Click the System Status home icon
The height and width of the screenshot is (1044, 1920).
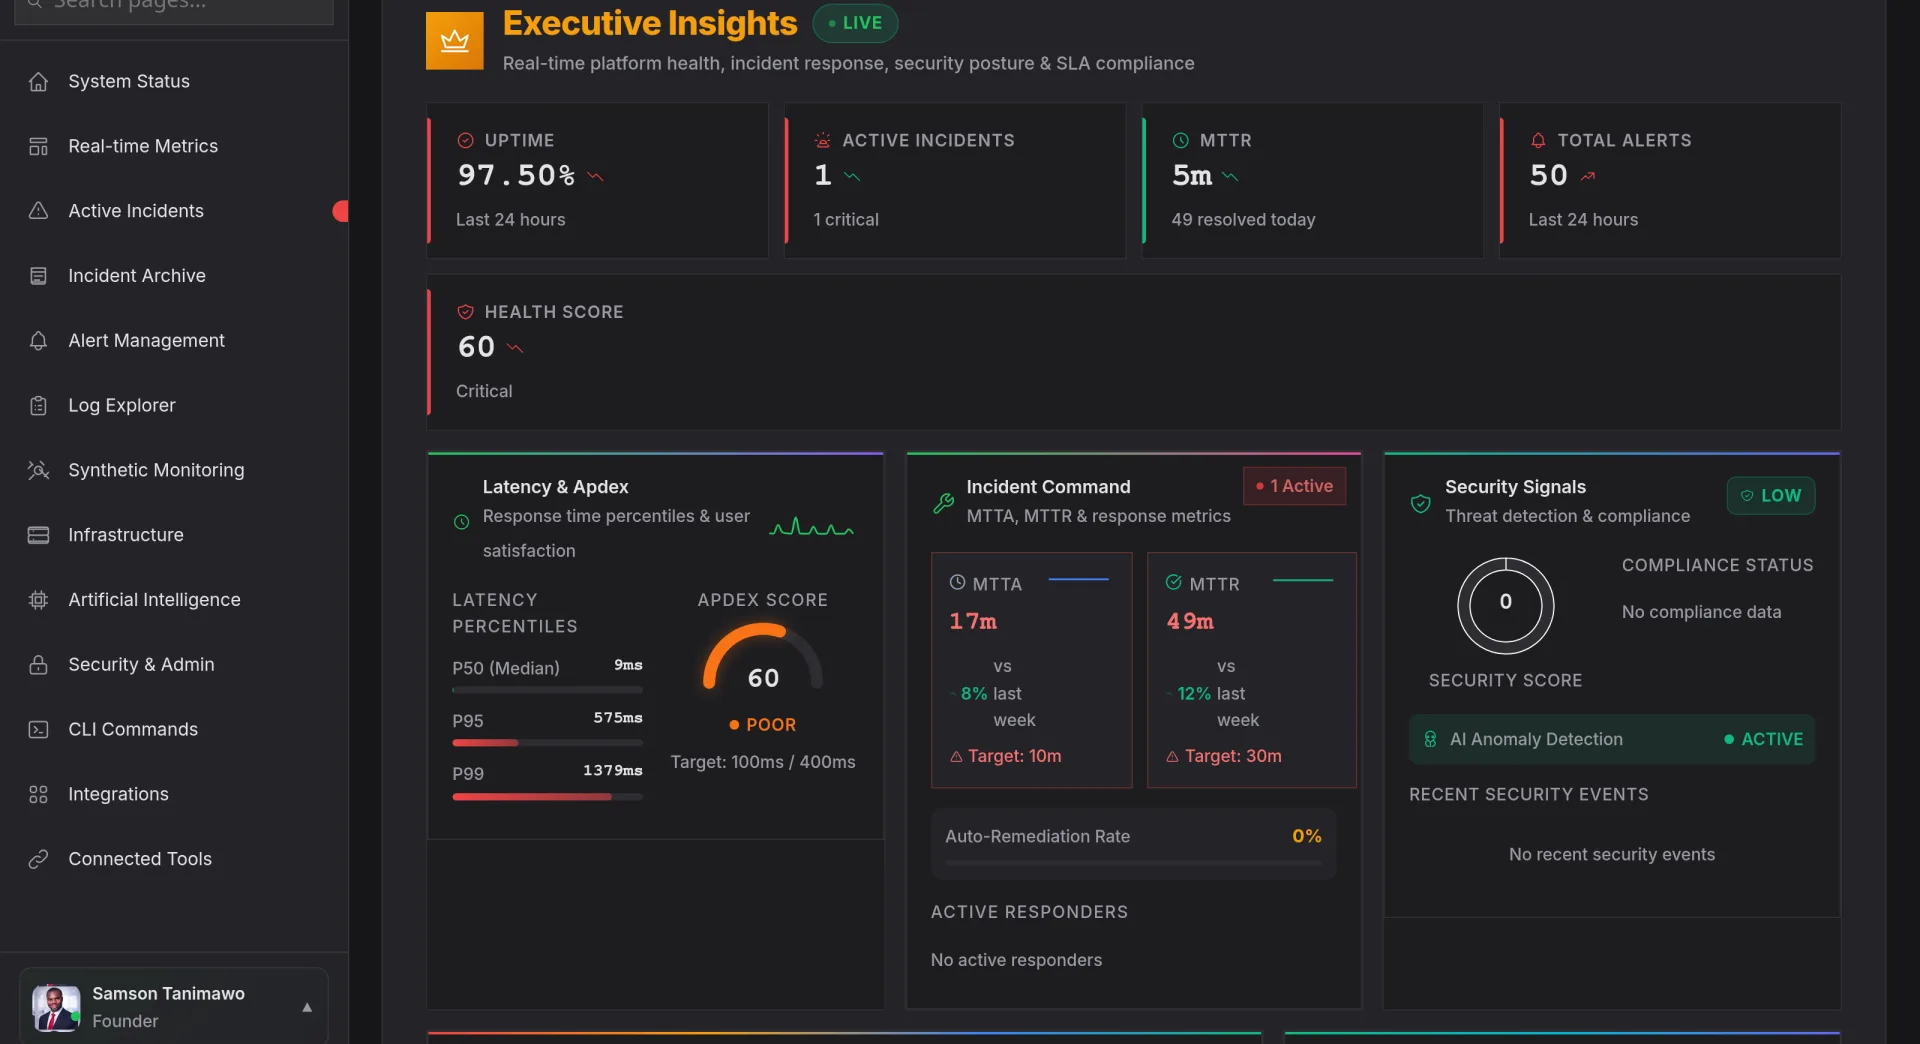[38, 82]
